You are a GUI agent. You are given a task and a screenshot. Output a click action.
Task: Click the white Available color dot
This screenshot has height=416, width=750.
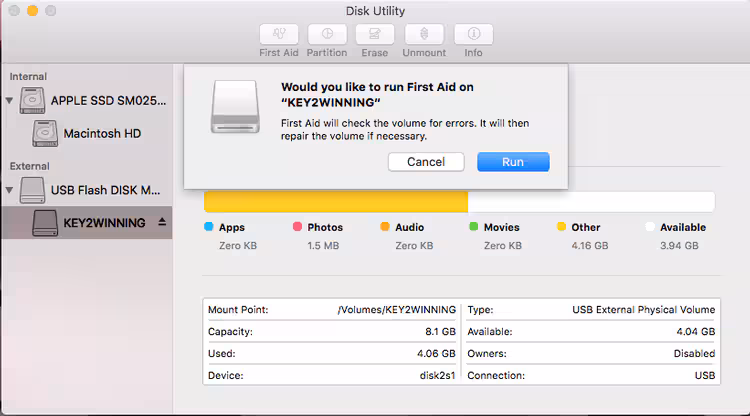[650, 227]
